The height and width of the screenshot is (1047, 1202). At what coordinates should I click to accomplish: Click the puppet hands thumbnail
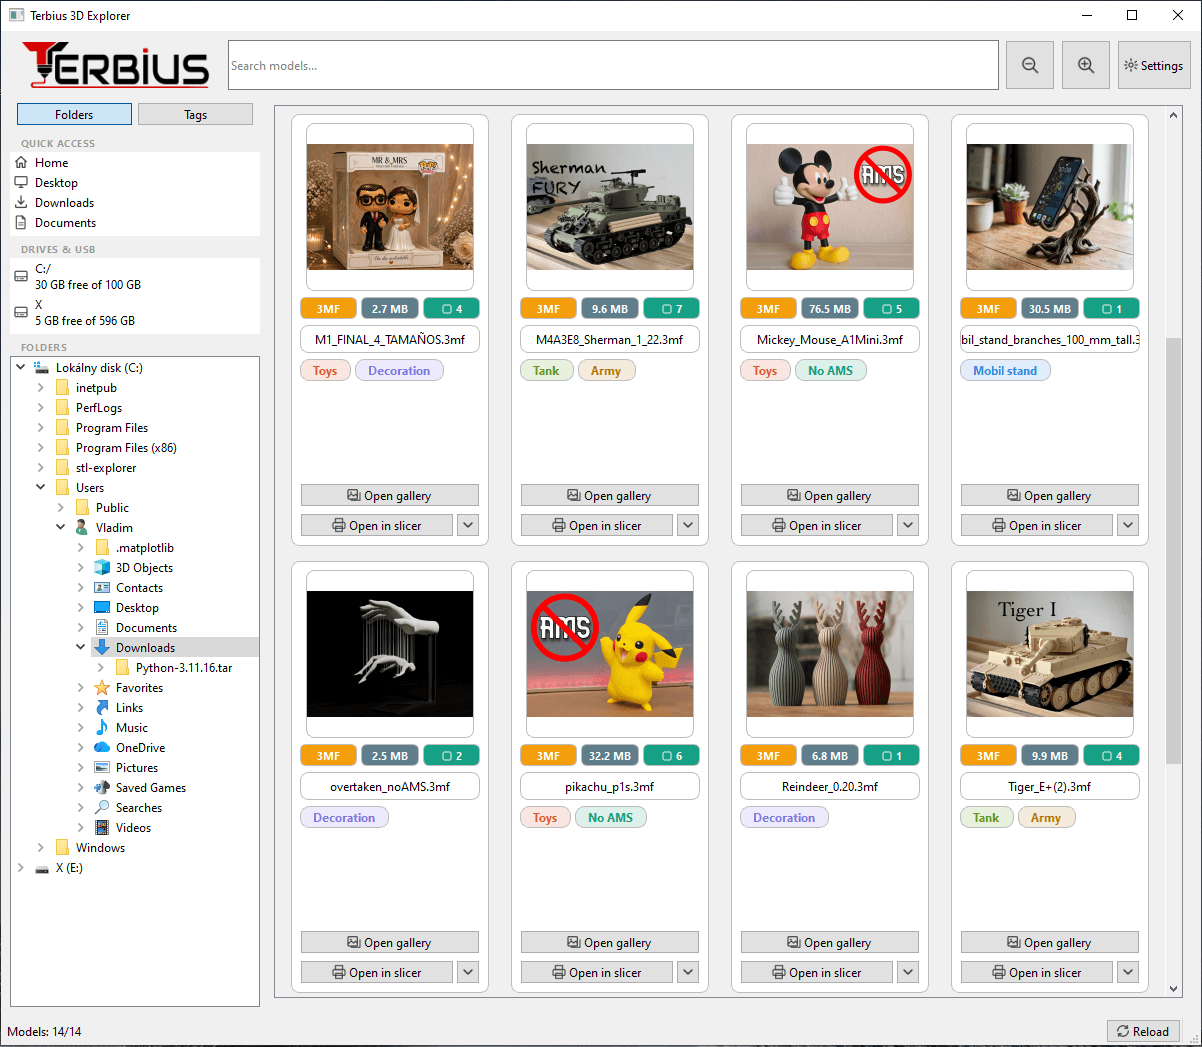(x=390, y=654)
